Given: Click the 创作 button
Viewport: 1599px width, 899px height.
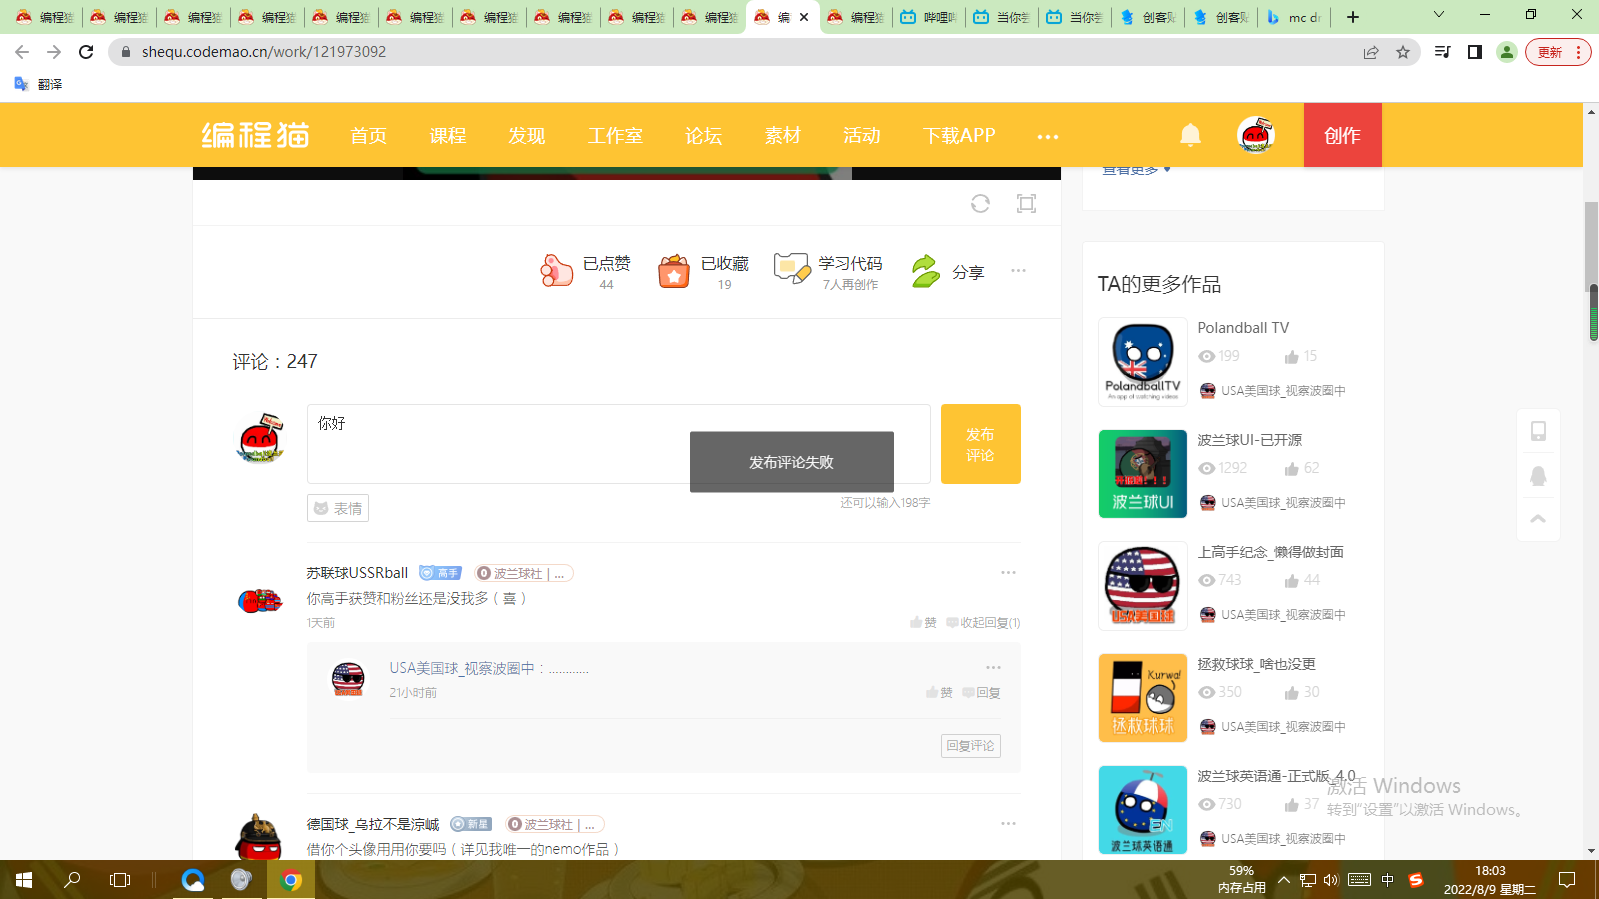Looking at the screenshot, I should coord(1342,135).
